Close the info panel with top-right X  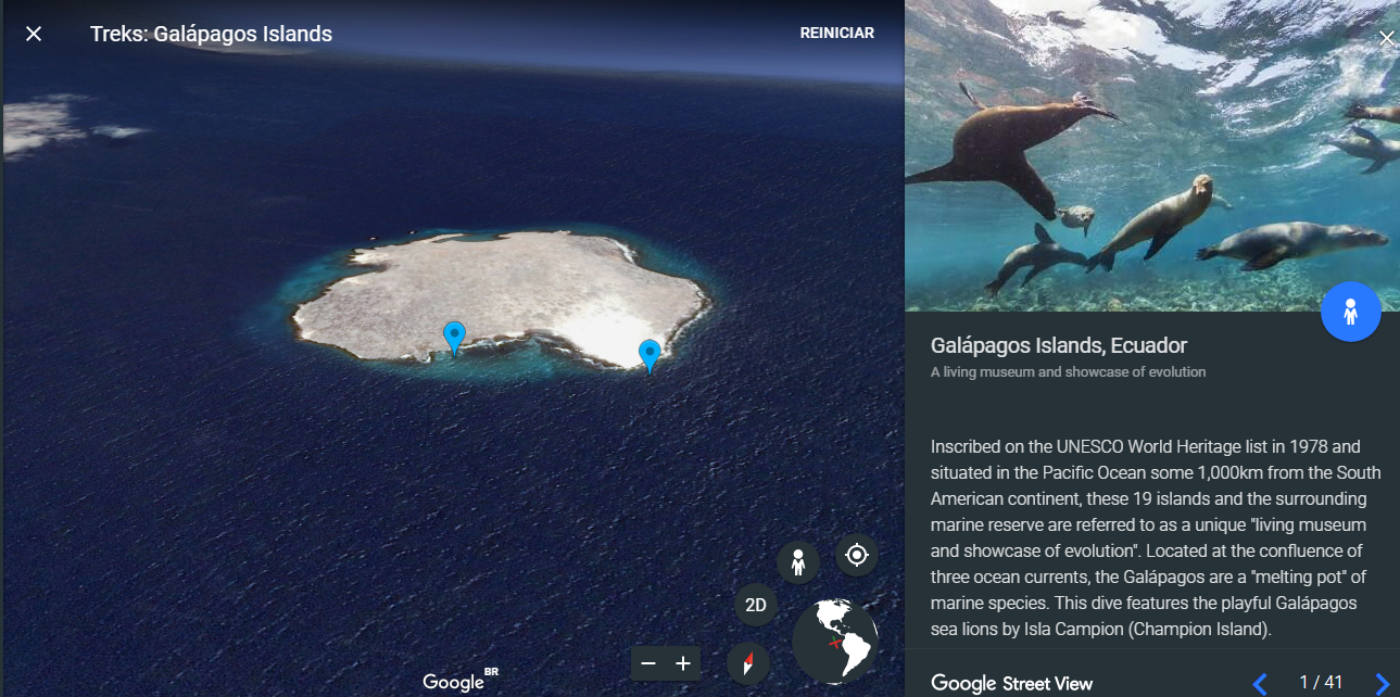point(1386,39)
